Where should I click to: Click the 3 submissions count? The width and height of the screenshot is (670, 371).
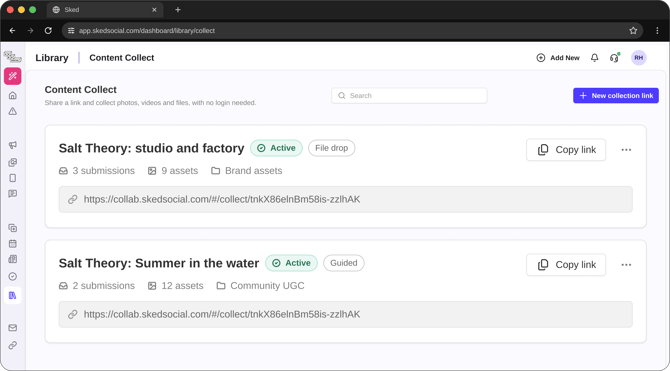(x=97, y=171)
